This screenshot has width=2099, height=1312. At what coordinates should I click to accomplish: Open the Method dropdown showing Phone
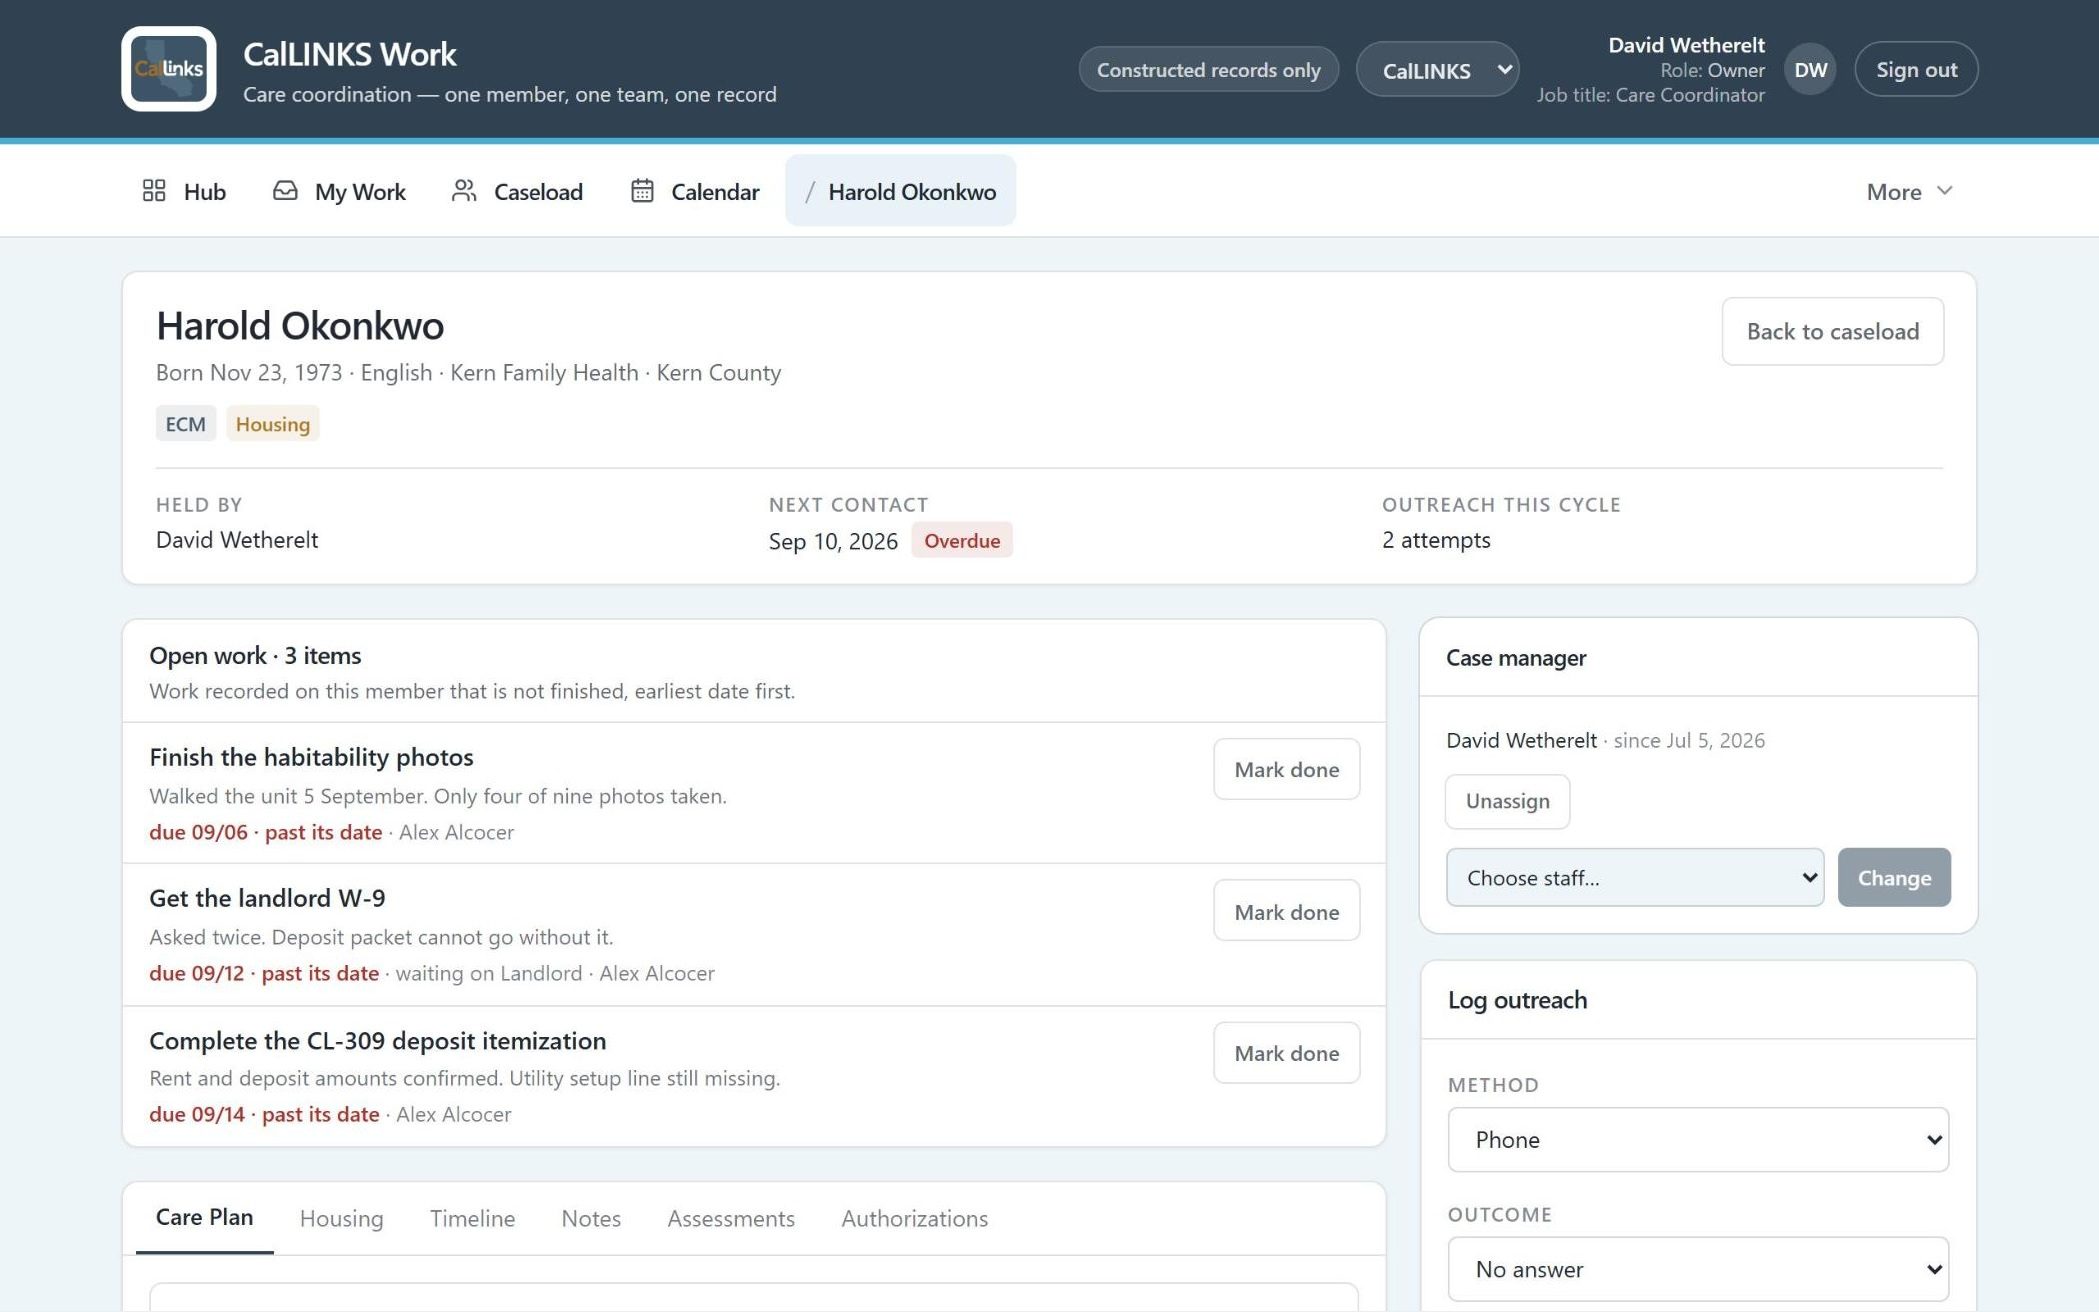[1697, 1139]
